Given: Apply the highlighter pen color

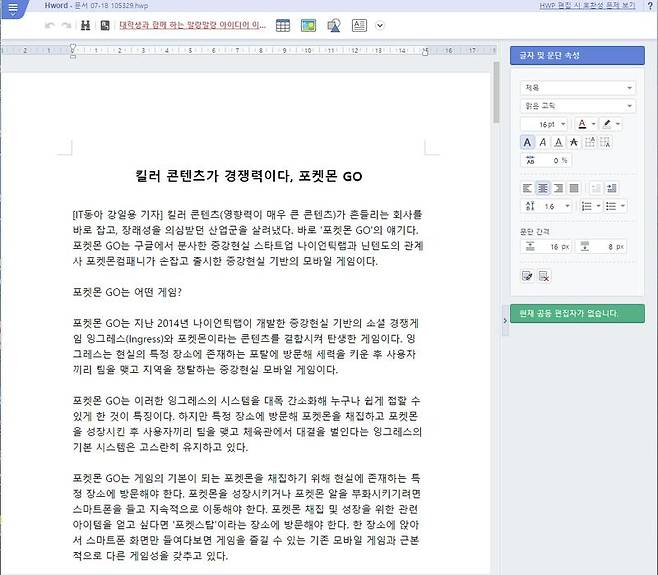Looking at the screenshot, I should tap(607, 124).
